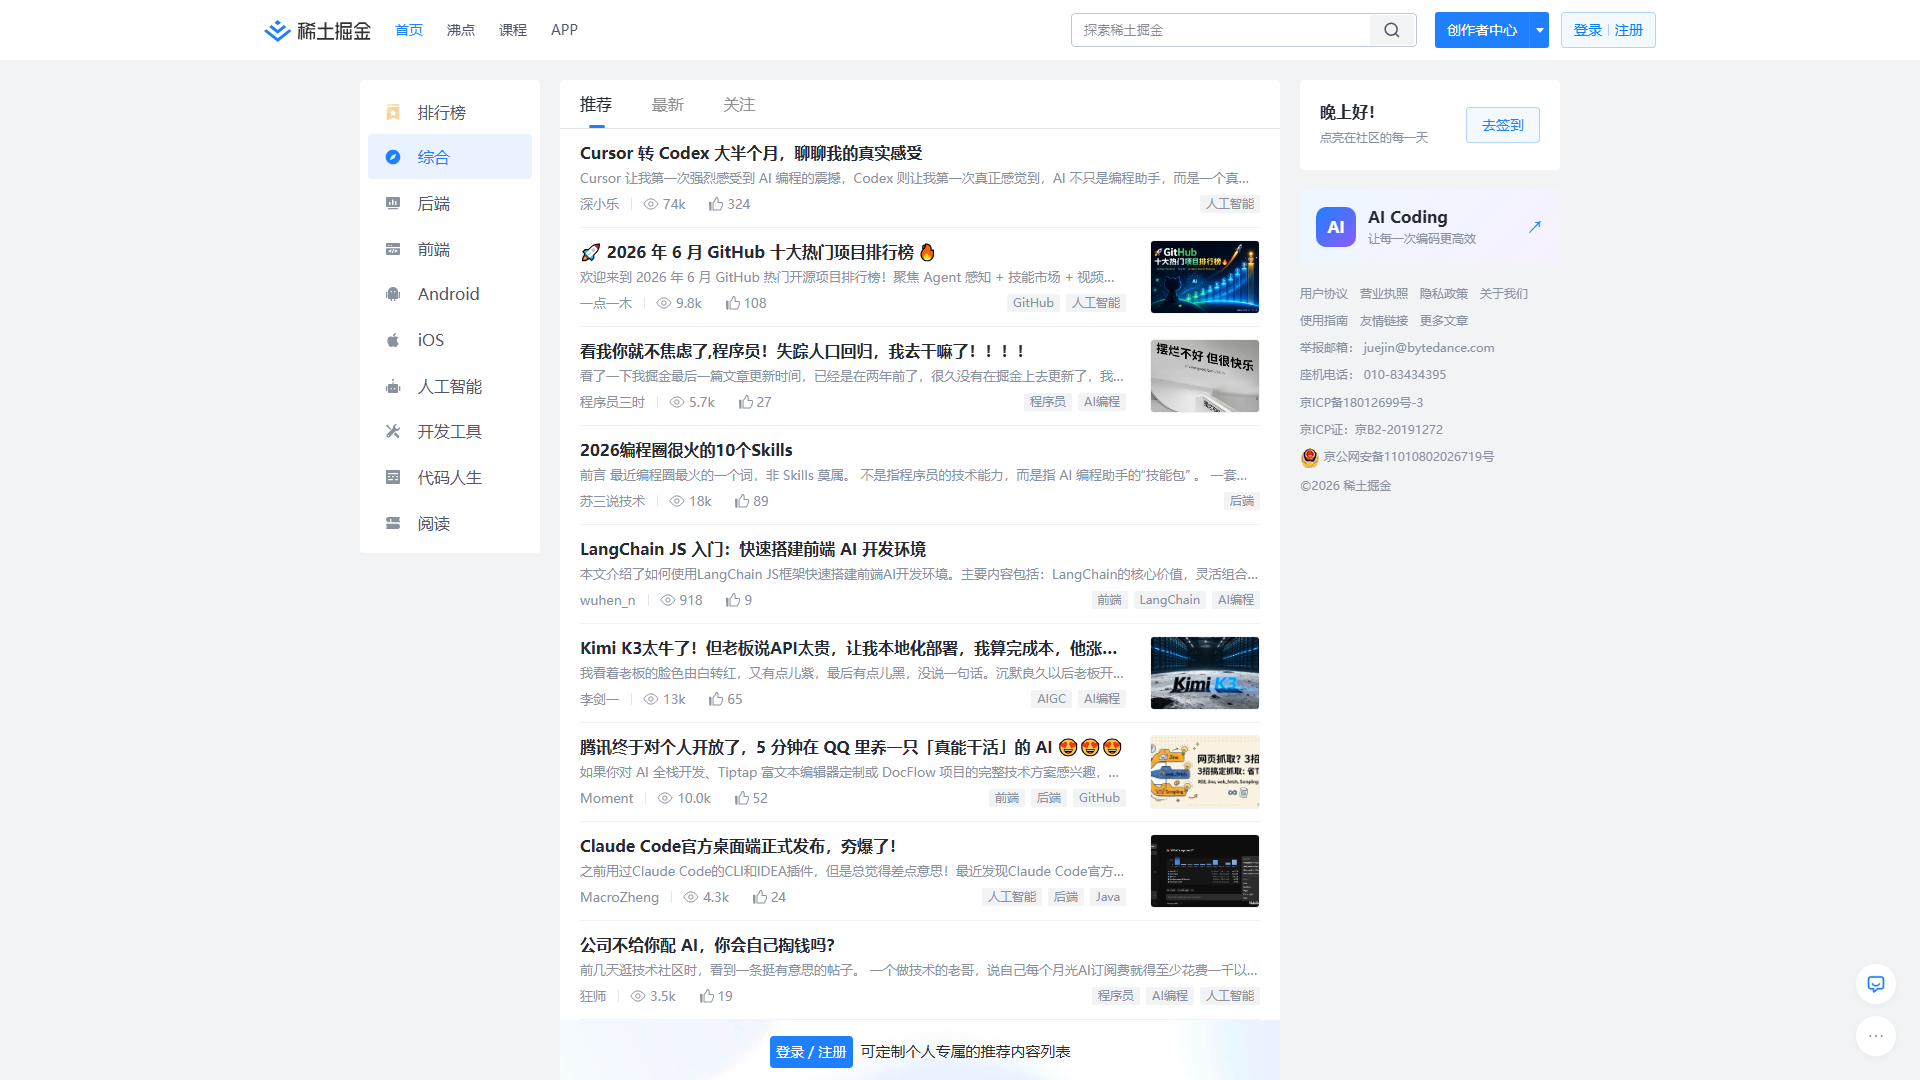Screen dimensions: 1920x1080
Task: Click the iOS apple icon
Action: click(393, 340)
